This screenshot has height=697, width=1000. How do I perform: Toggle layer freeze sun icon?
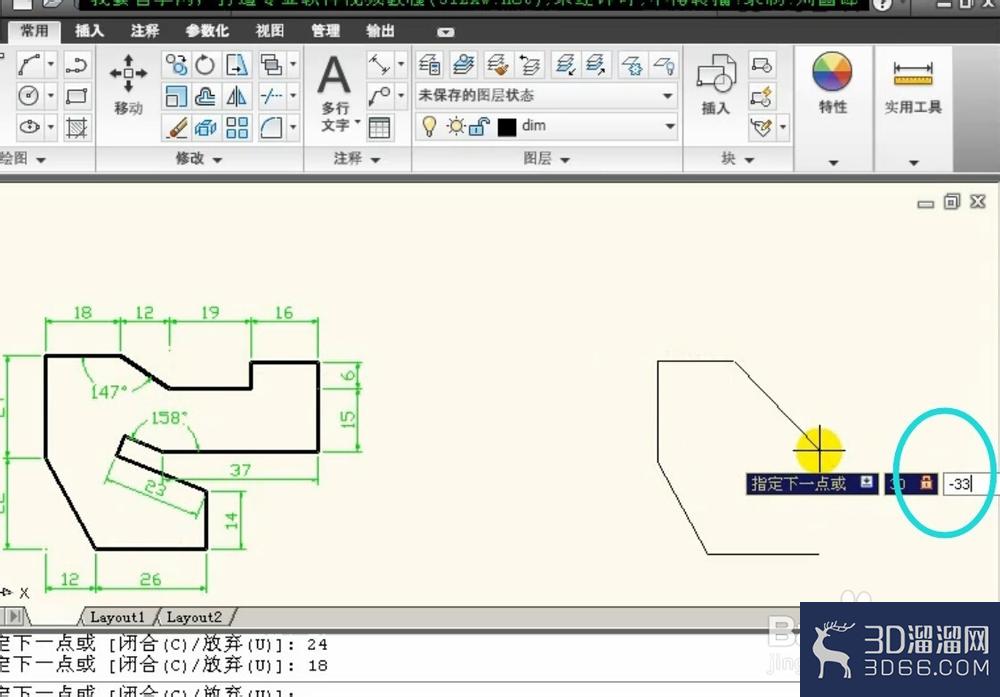455,126
